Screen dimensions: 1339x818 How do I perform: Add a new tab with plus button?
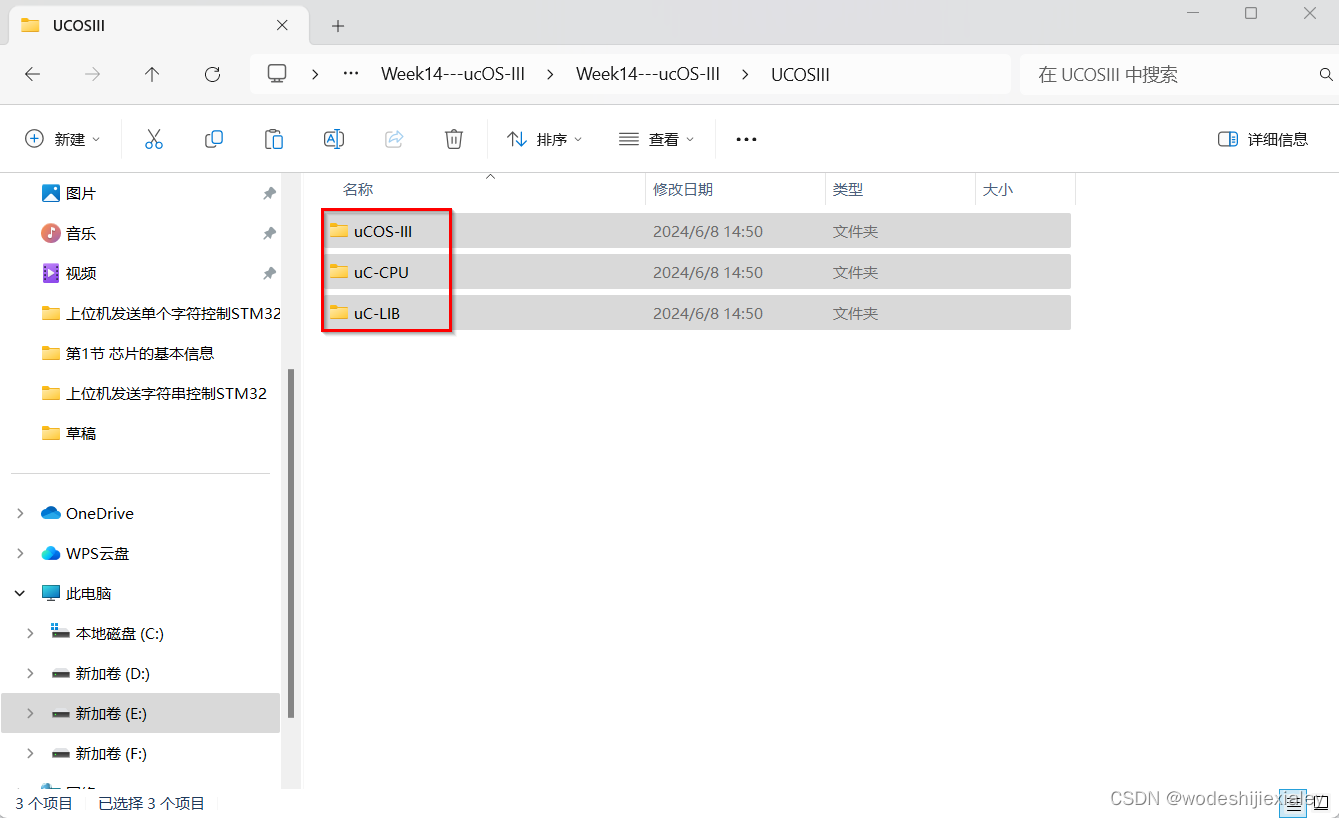point(338,26)
